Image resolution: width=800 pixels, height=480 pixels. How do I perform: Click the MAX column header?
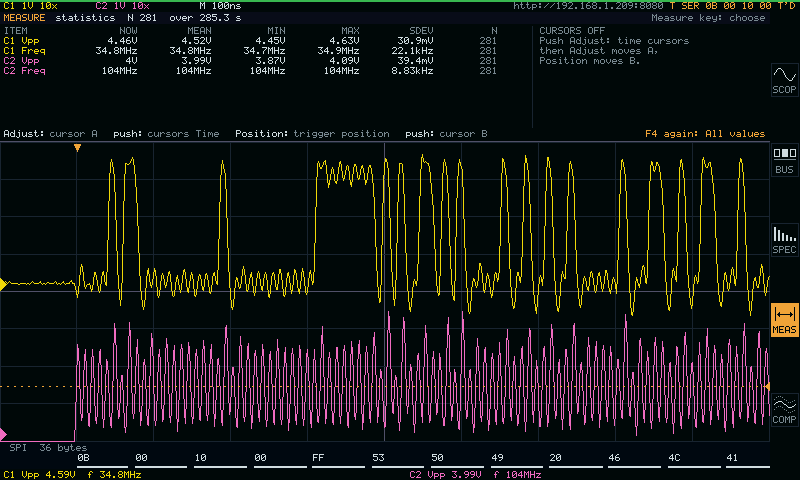click(350, 31)
